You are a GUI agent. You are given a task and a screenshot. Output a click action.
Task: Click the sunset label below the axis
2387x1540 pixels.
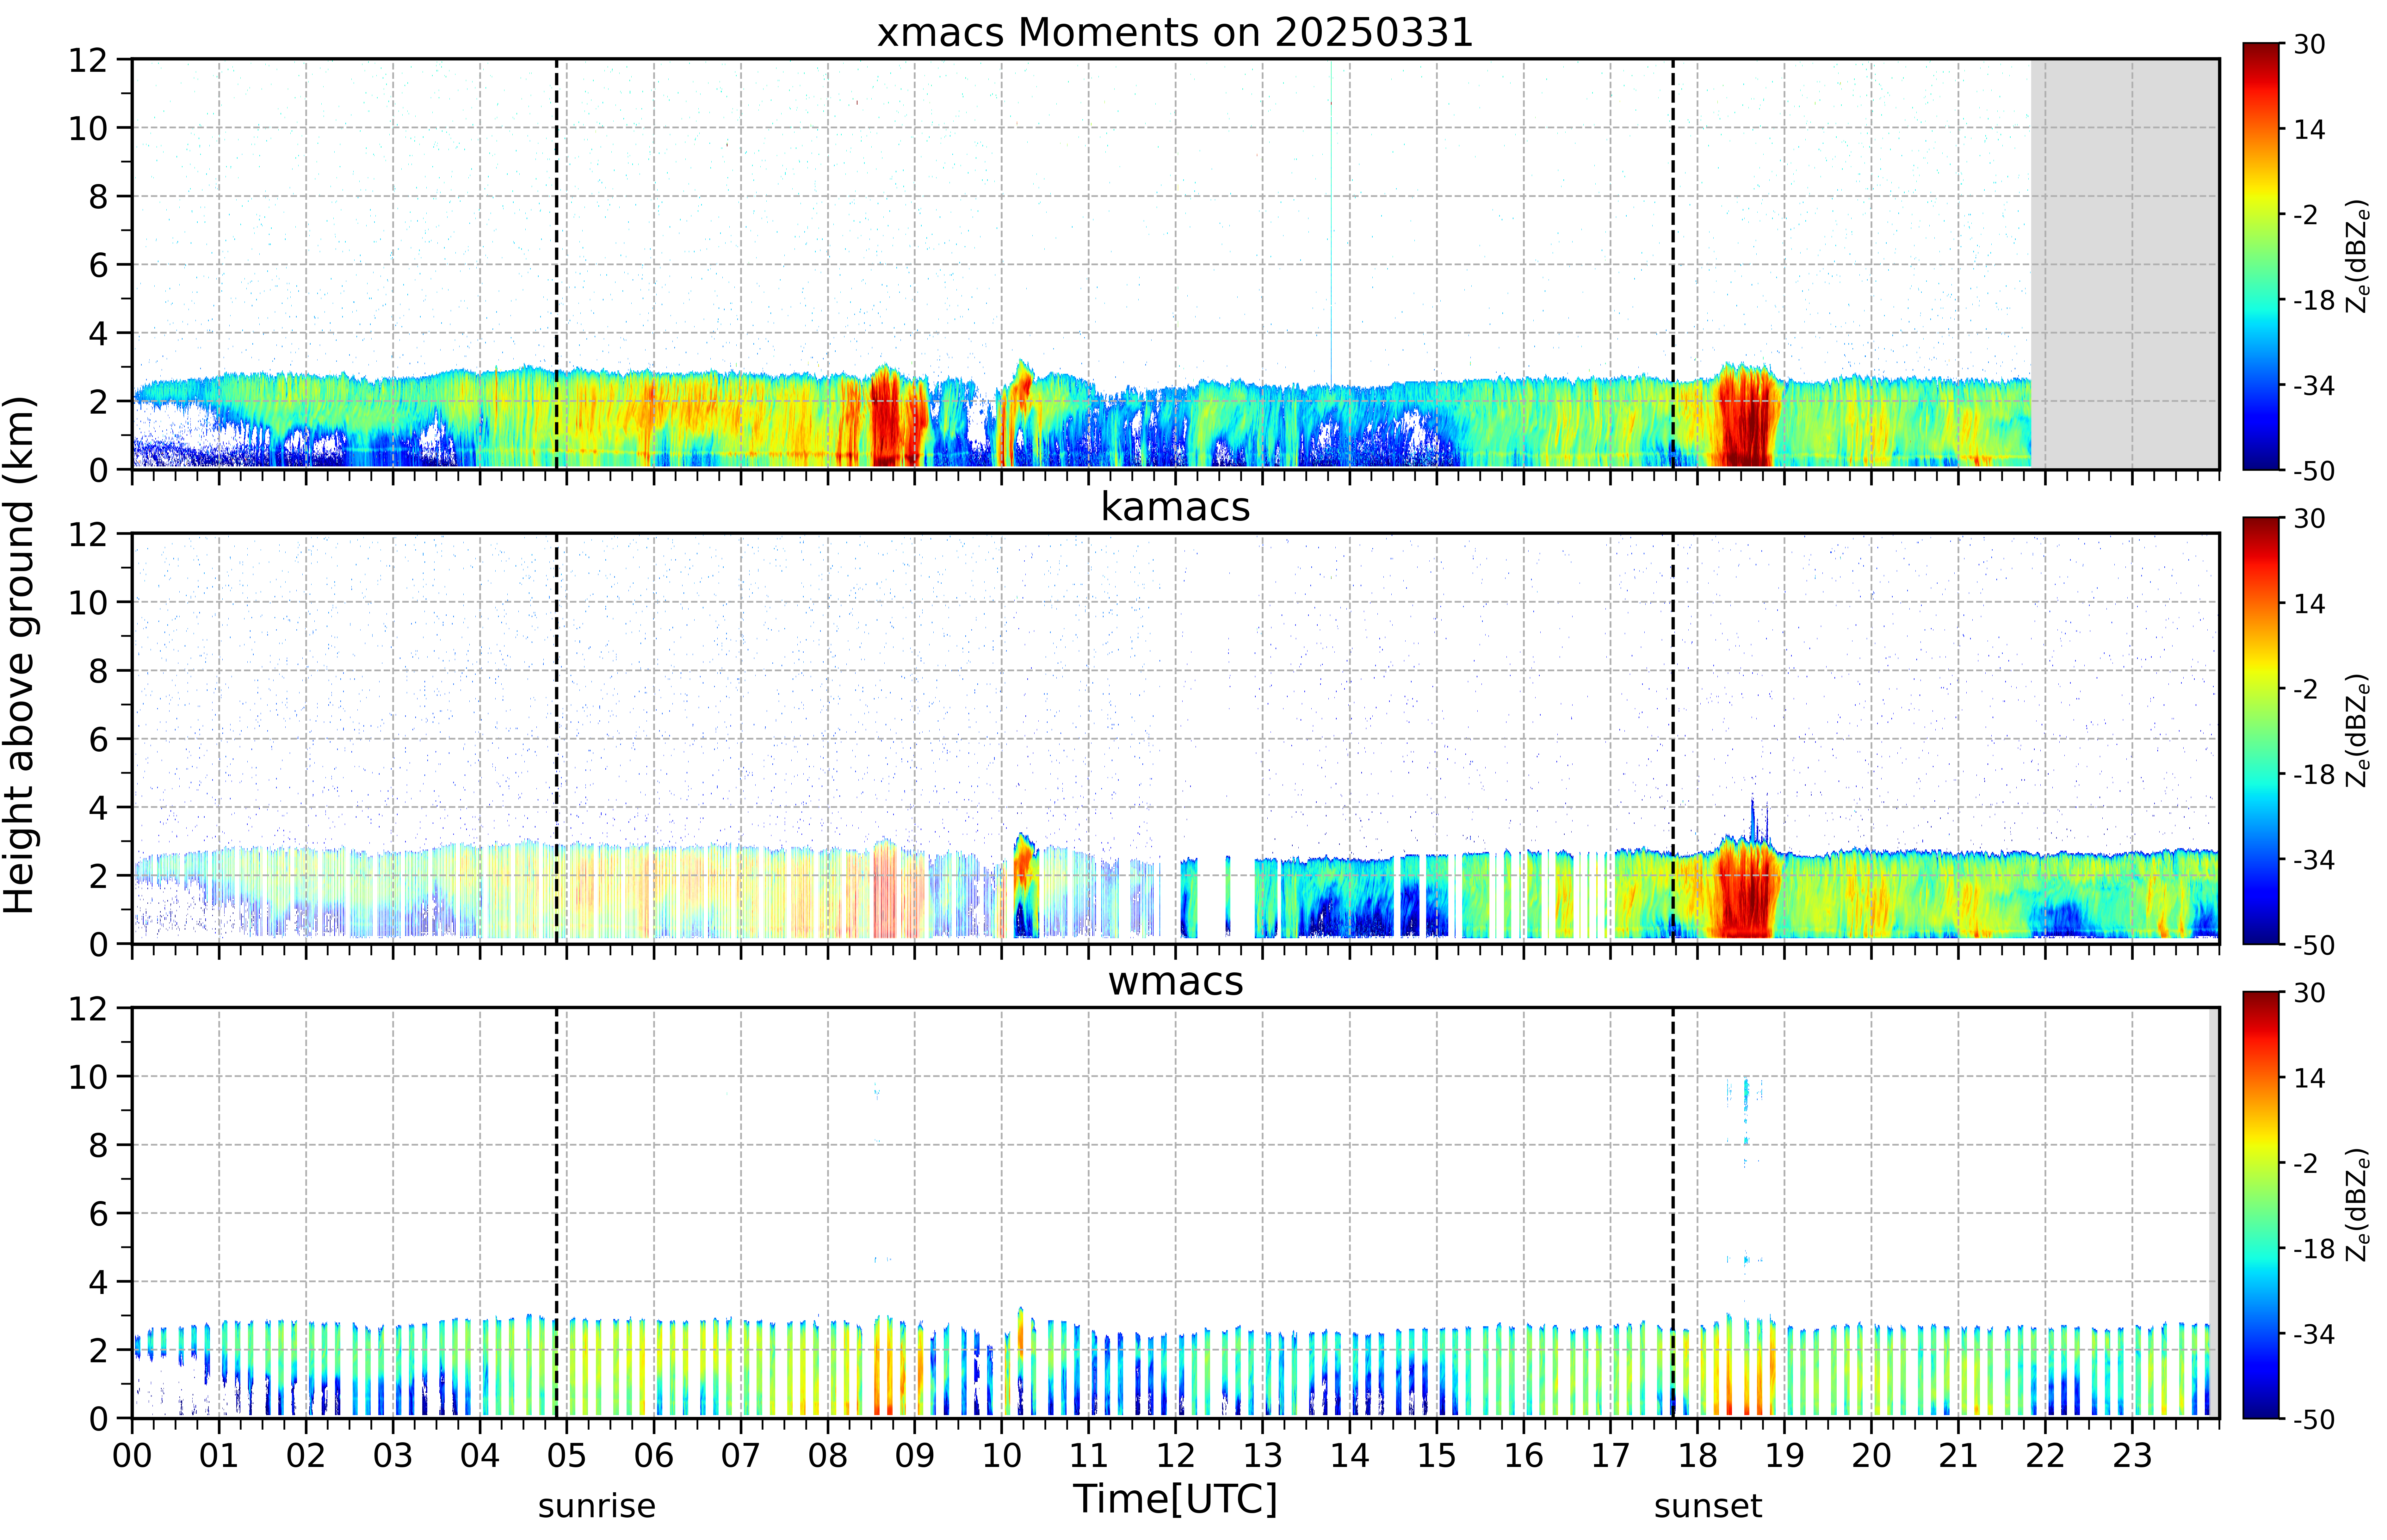click(x=1708, y=1506)
